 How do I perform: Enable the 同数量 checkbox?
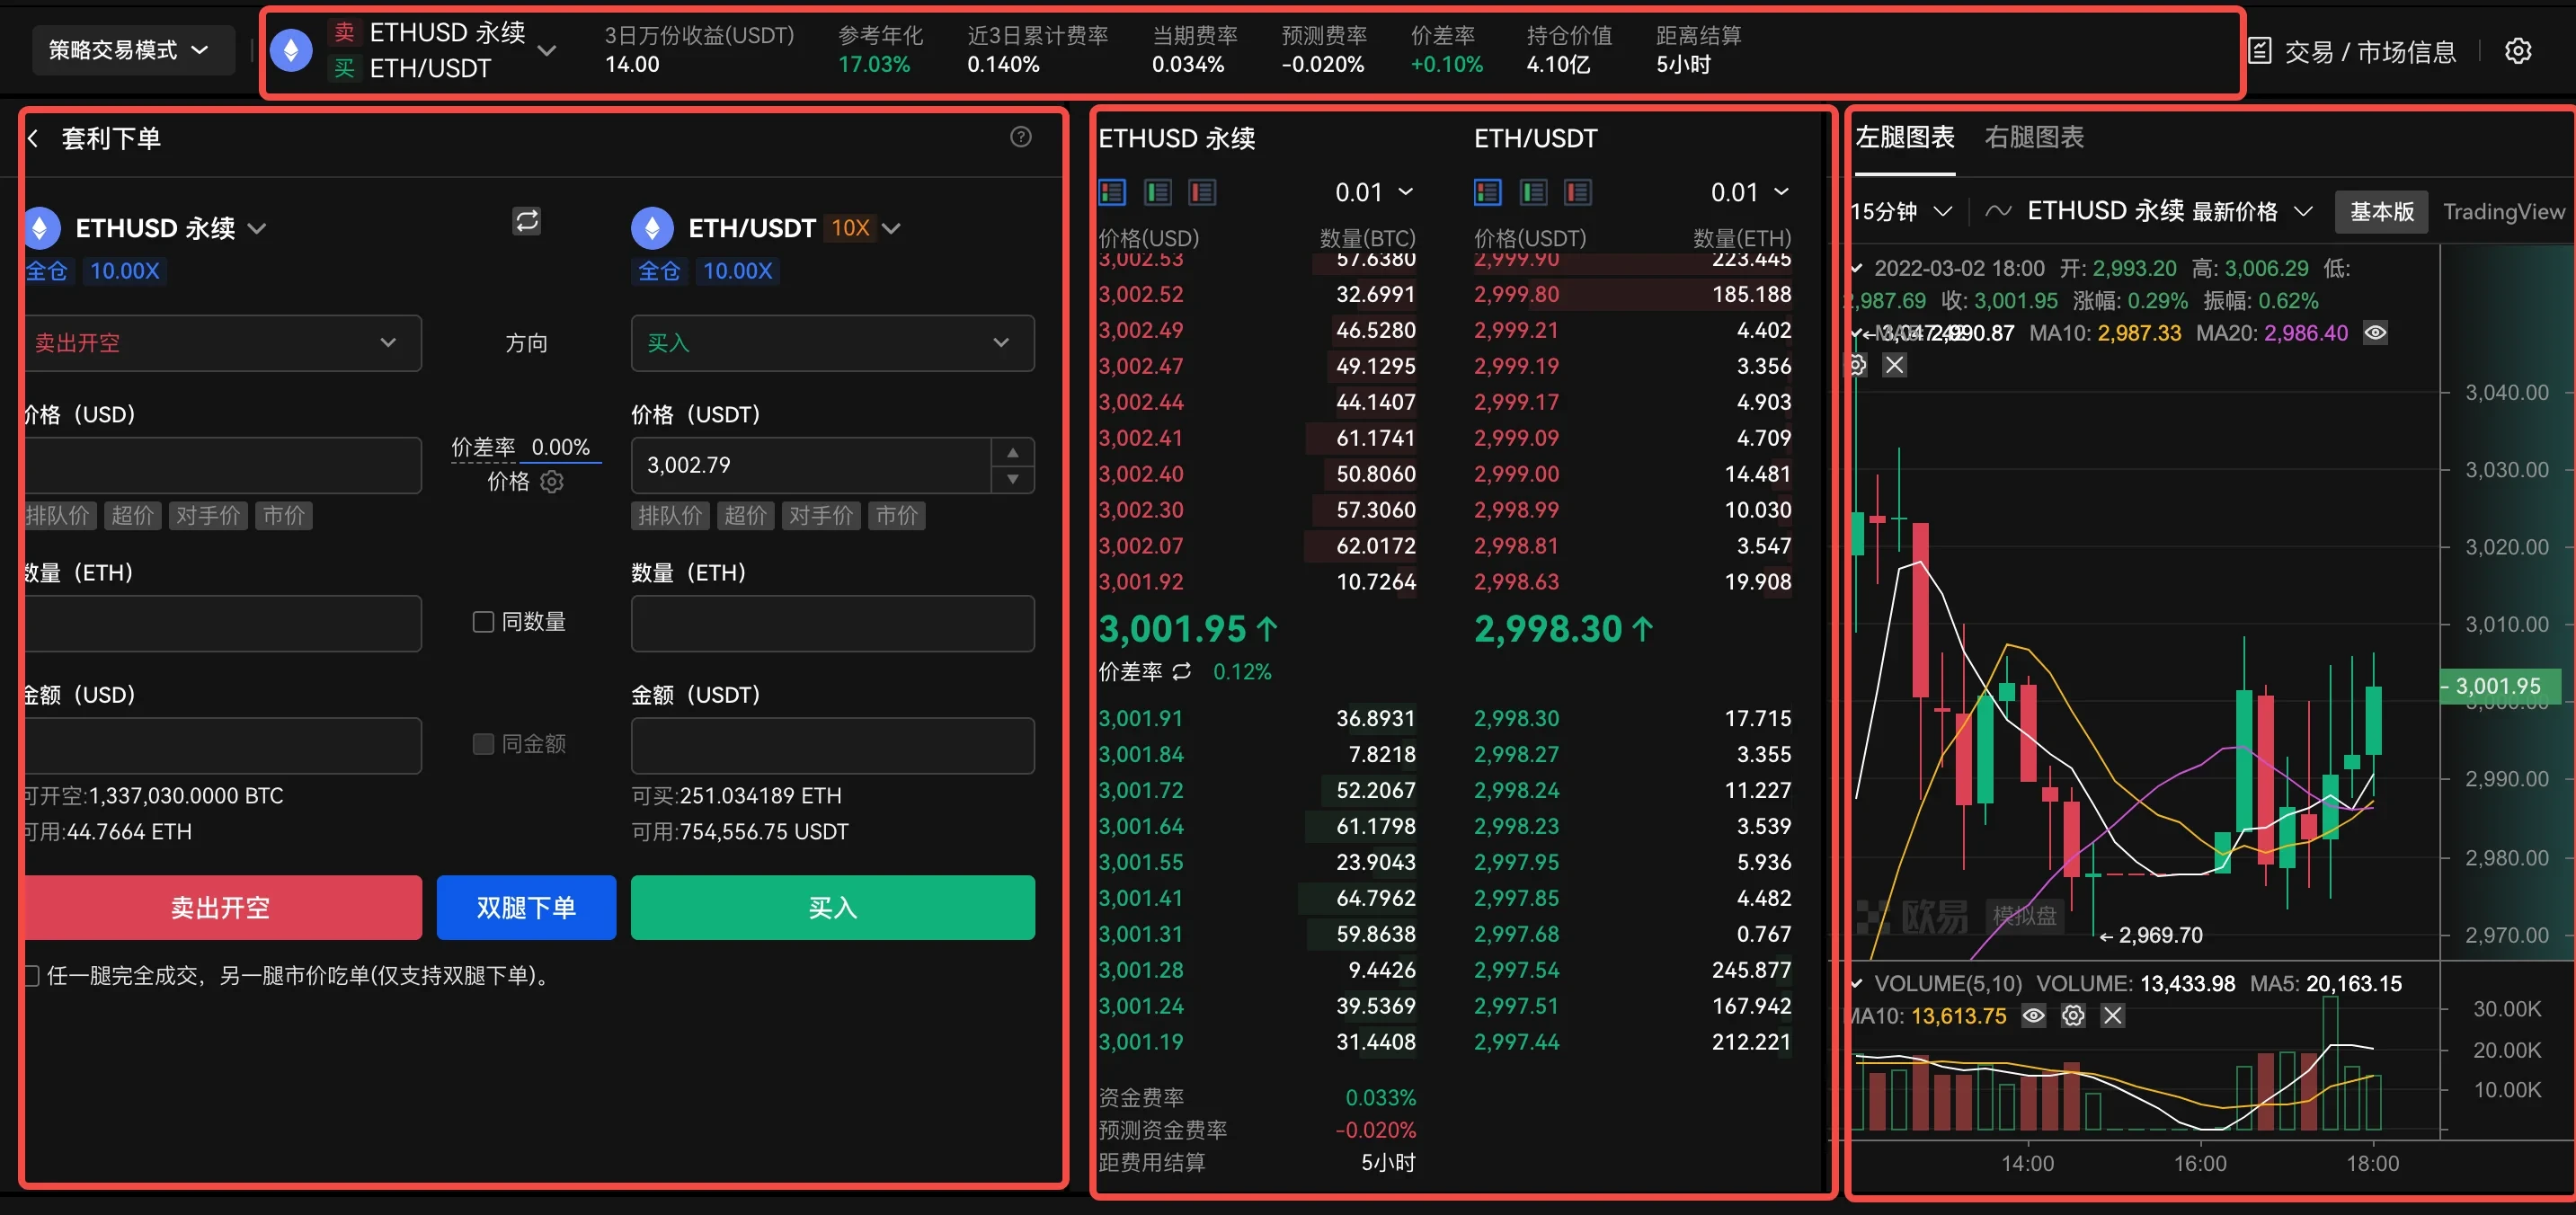(483, 622)
